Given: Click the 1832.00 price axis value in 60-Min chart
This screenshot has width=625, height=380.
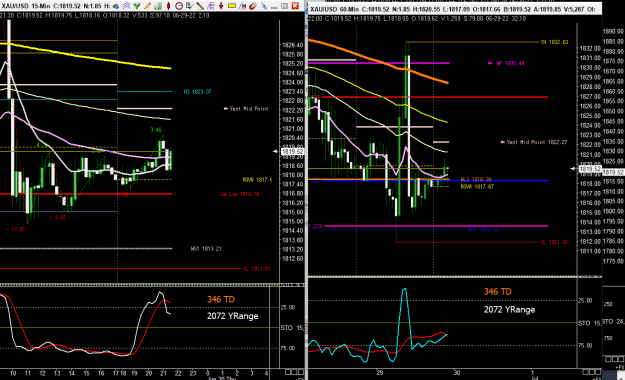Looking at the screenshot, I should pyautogui.click(x=590, y=48).
